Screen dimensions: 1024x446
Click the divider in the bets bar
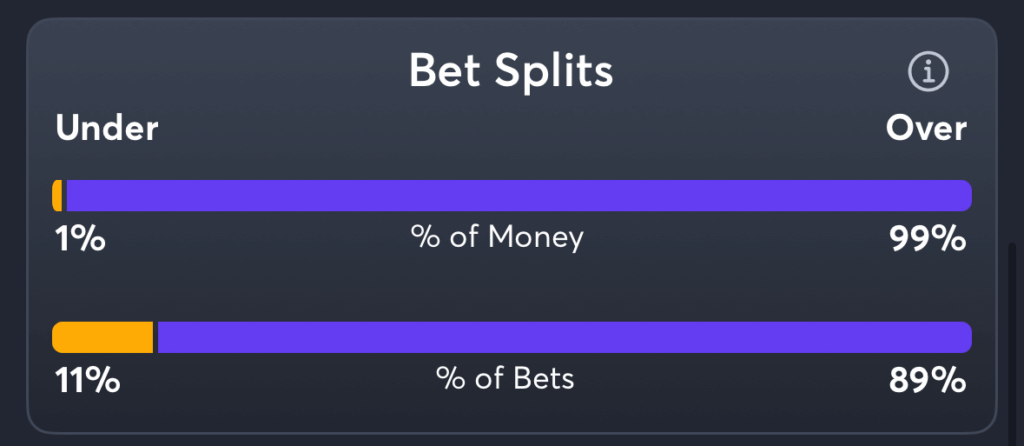point(155,337)
